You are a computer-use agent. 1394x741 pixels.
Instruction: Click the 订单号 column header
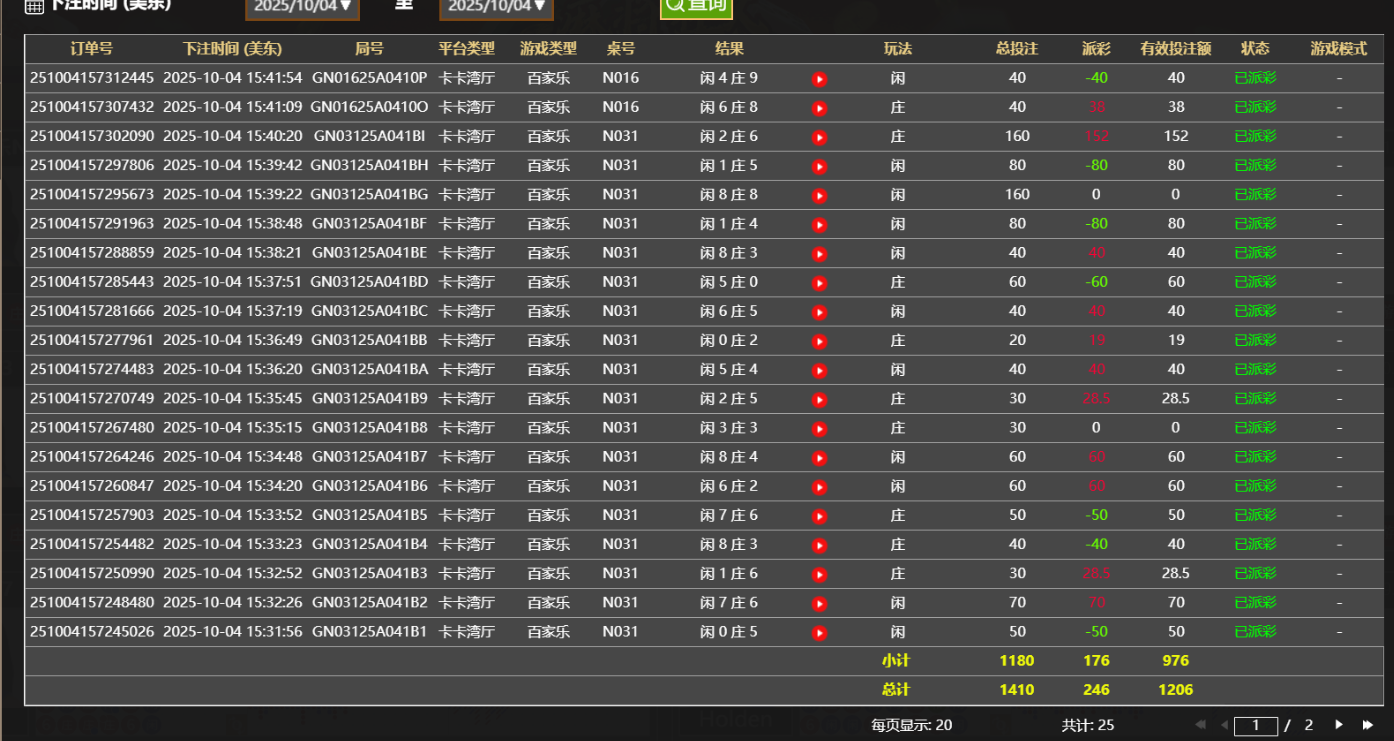click(x=91, y=49)
